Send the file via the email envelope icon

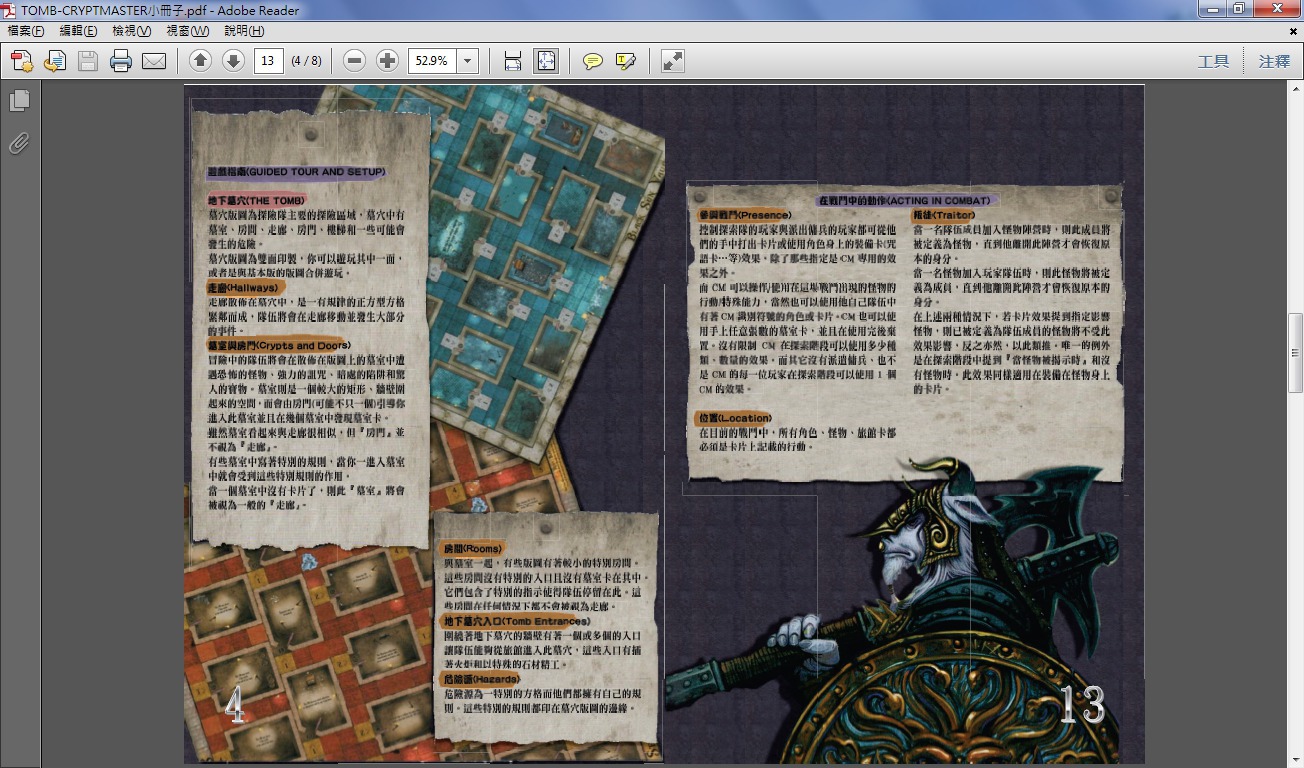coord(154,61)
